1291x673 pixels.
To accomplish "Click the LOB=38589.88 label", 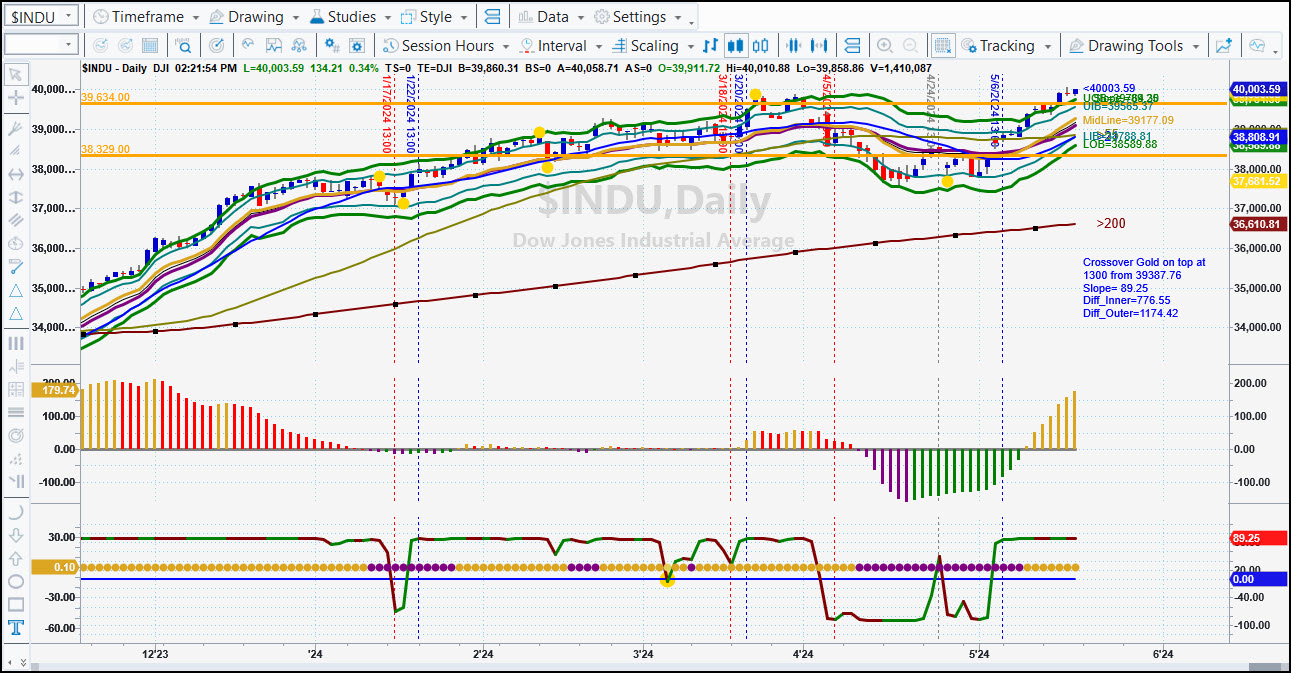I will (1120, 144).
